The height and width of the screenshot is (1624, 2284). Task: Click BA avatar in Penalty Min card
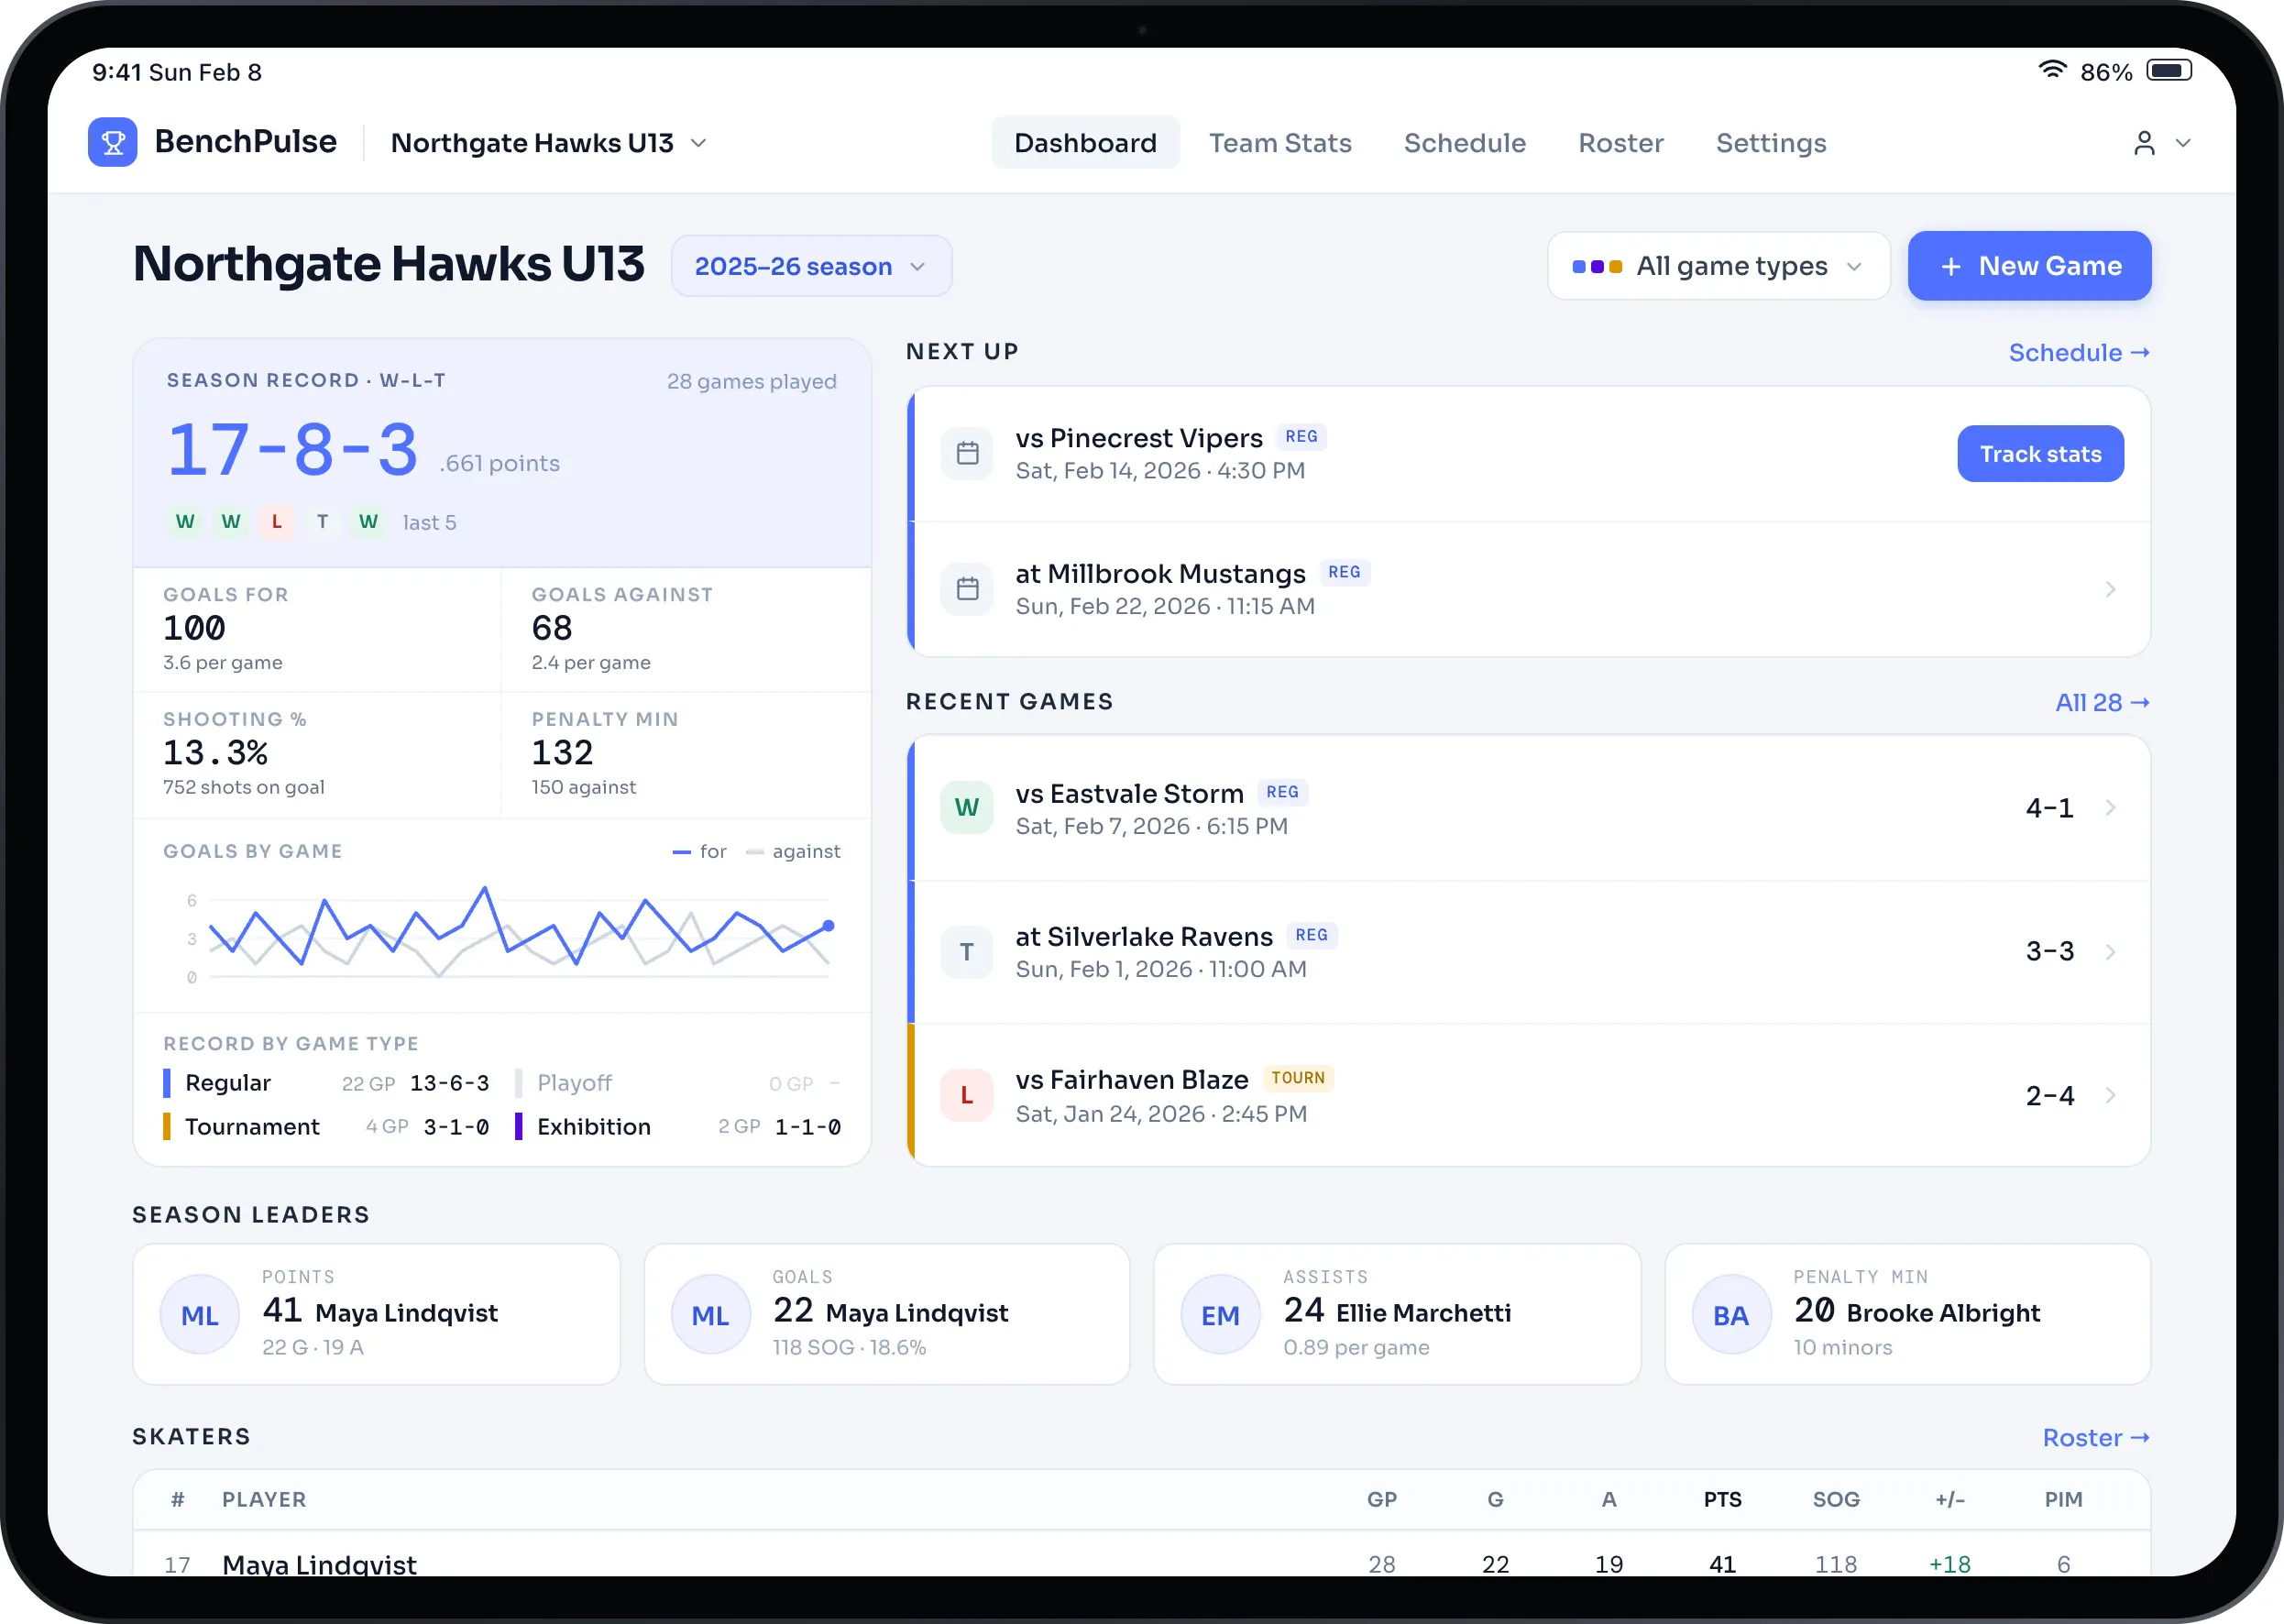[1730, 1315]
